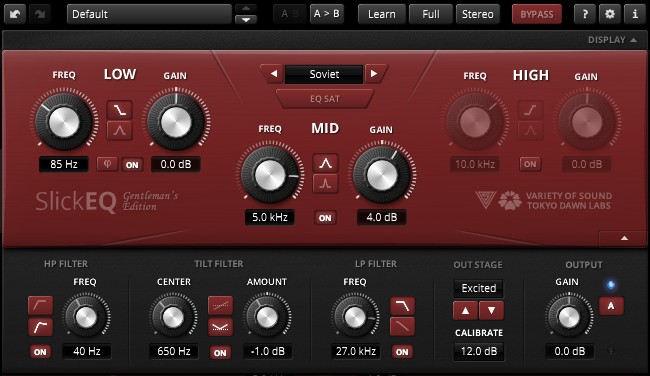The height and width of the screenshot is (376, 650).
Task: Click tilt filter AMOUNT knob
Action: 267,317
